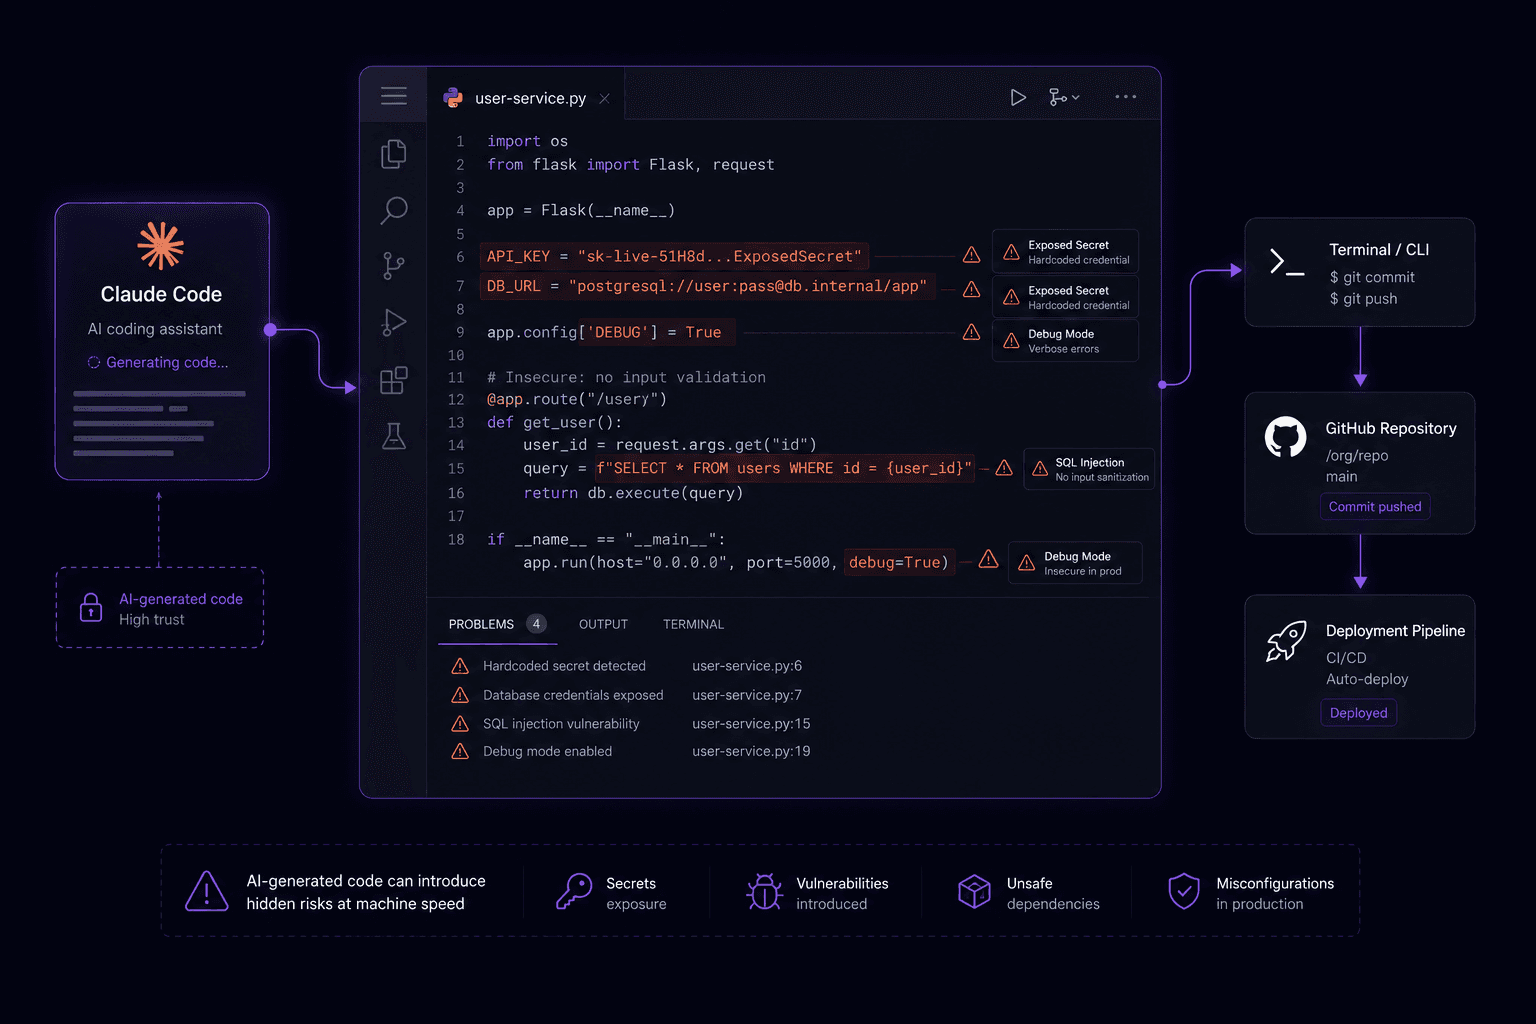The image size is (1536, 1024).
Task: Open the Search magnifier in sidebar
Action: [x=394, y=210]
